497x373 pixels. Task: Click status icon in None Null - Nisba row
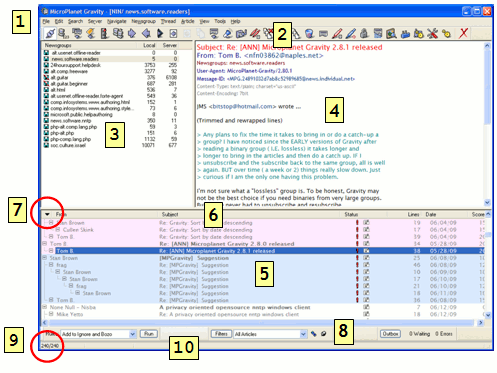(x=366, y=307)
